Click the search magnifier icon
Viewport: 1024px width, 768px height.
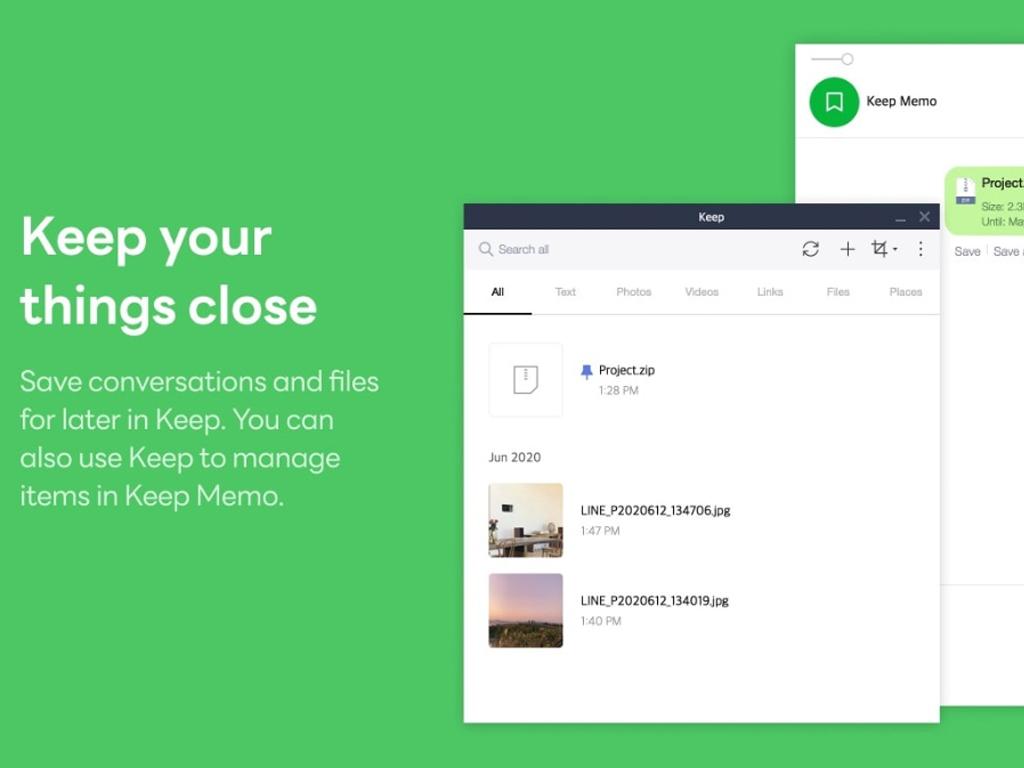(x=486, y=249)
